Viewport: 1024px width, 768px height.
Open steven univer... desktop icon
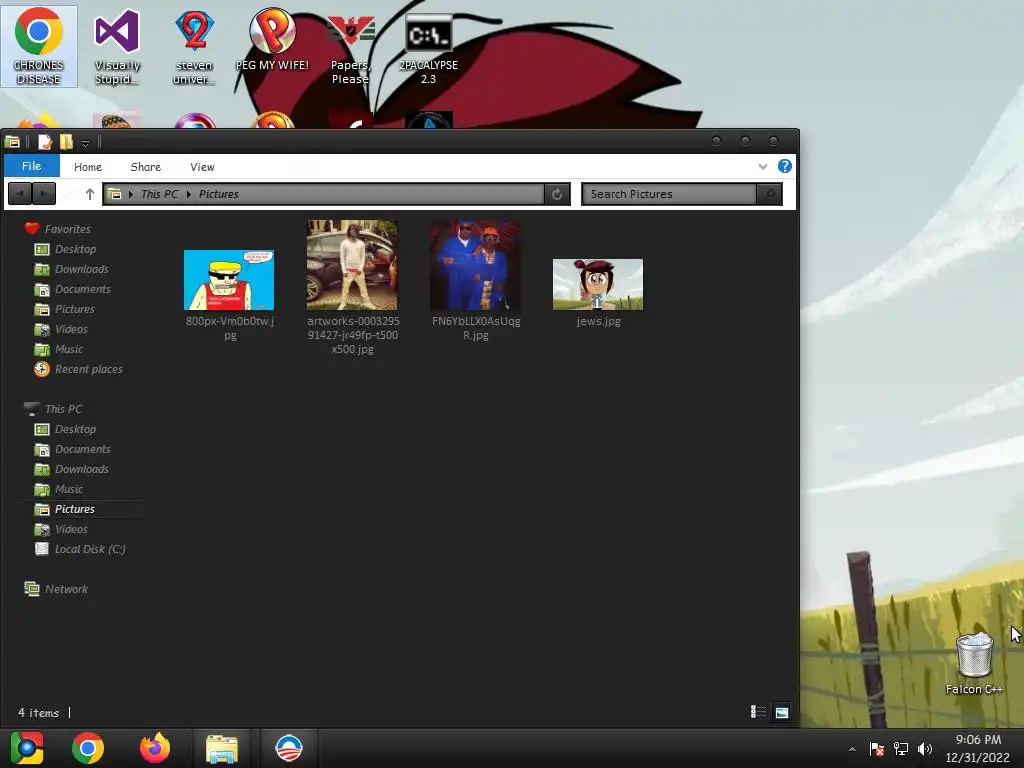tap(194, 46)
